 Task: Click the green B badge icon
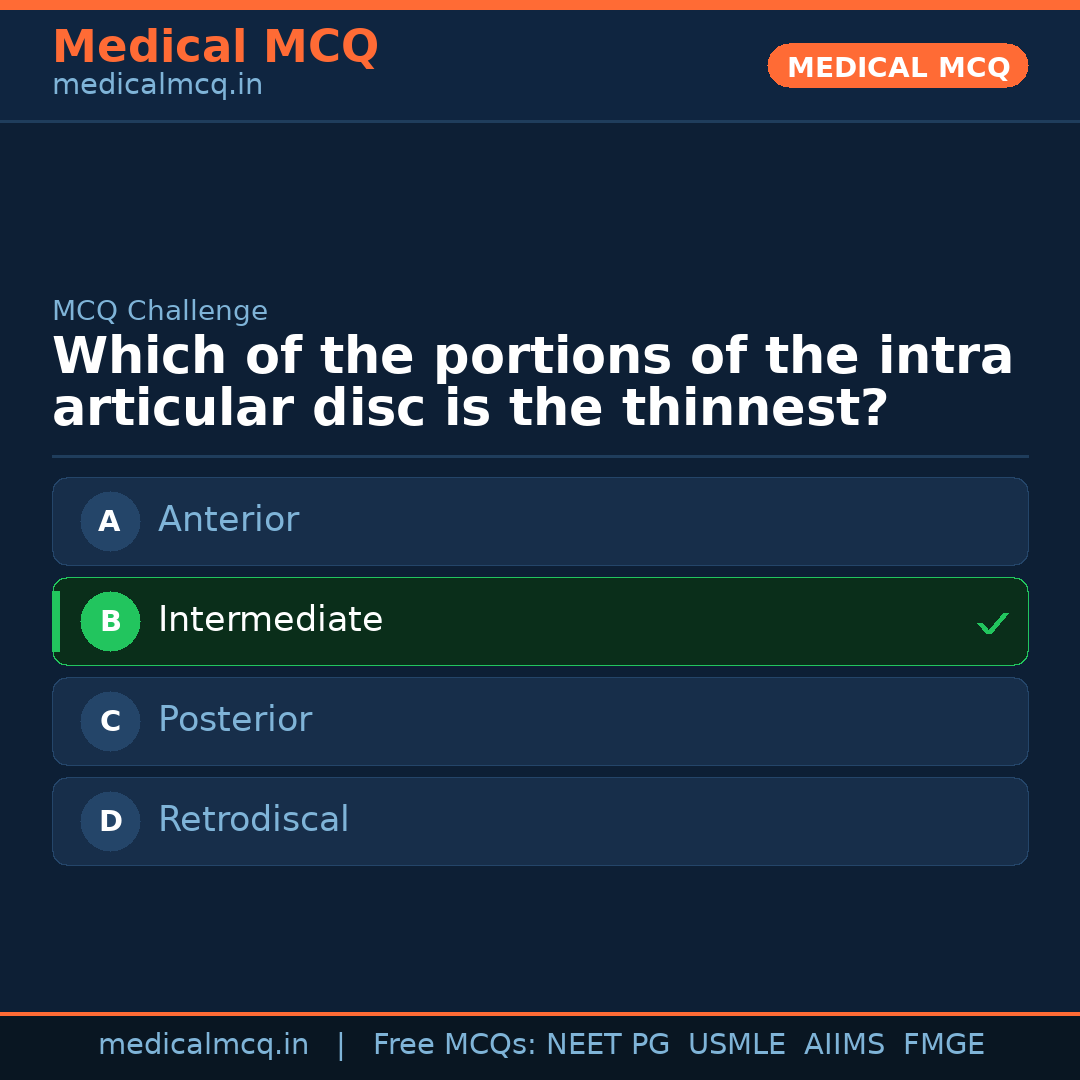coord(110,621)
